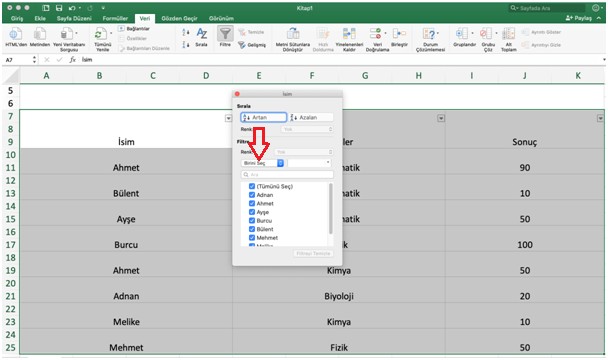Click the Azalan descending sort button

(311, 117)
